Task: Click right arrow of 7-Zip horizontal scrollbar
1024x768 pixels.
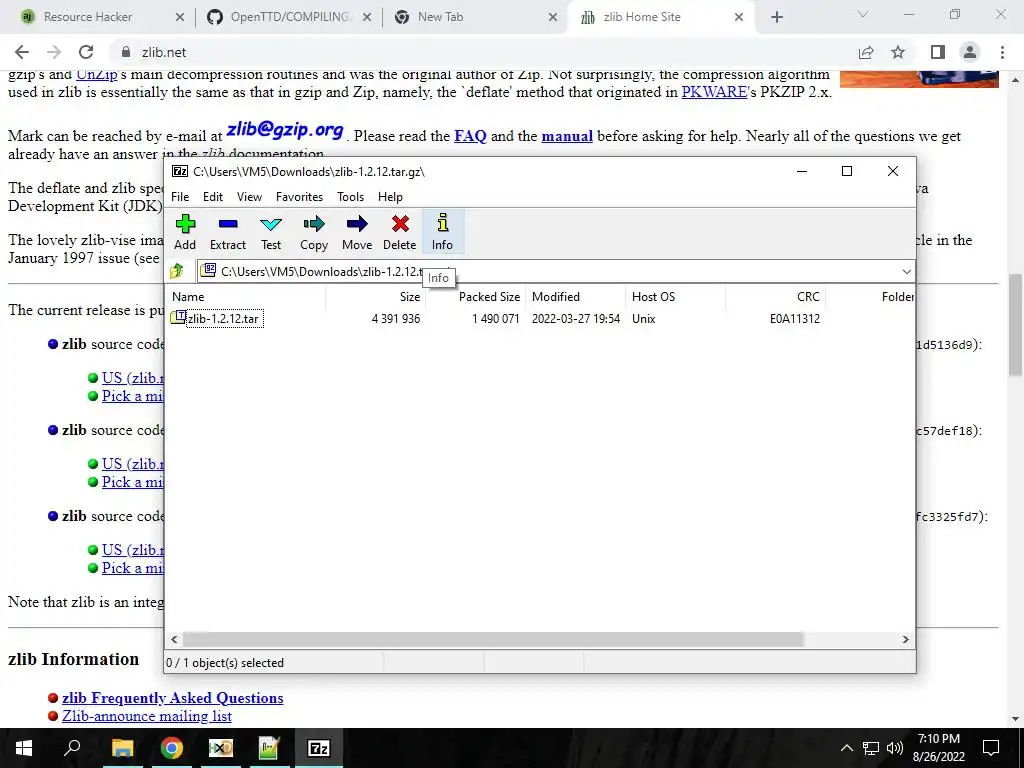Action: click(x=906, y=639)
